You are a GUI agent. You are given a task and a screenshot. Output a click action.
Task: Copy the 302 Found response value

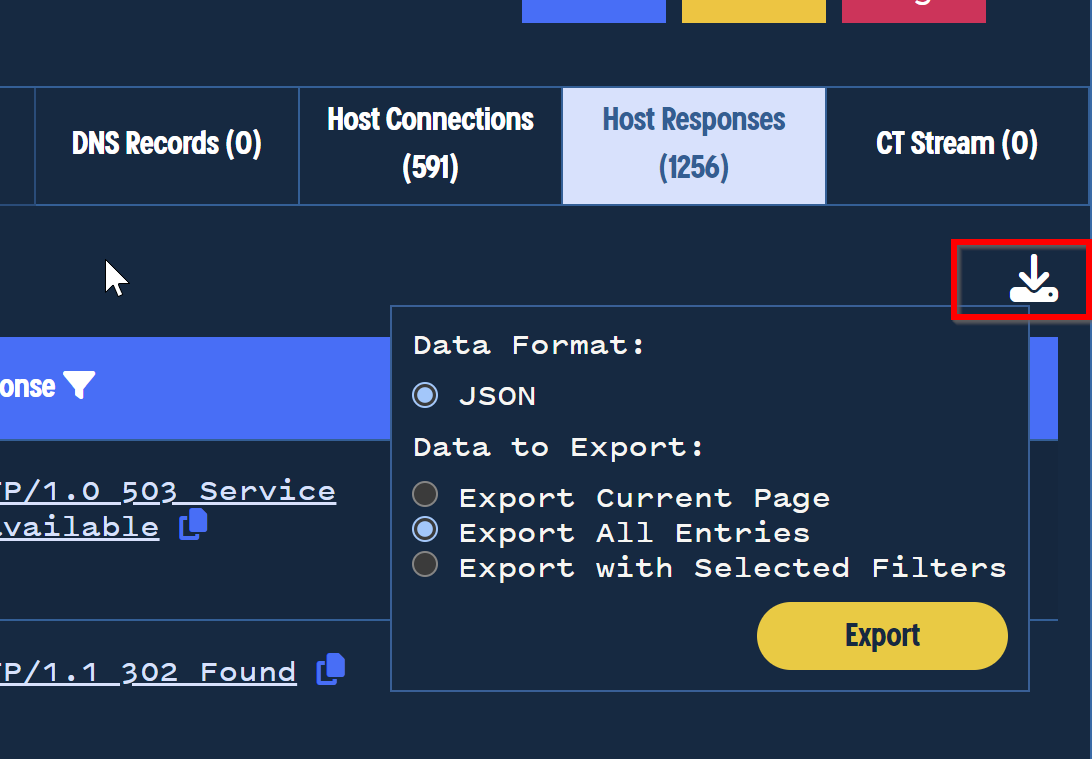pyautogui.click(x=331, y=669)
